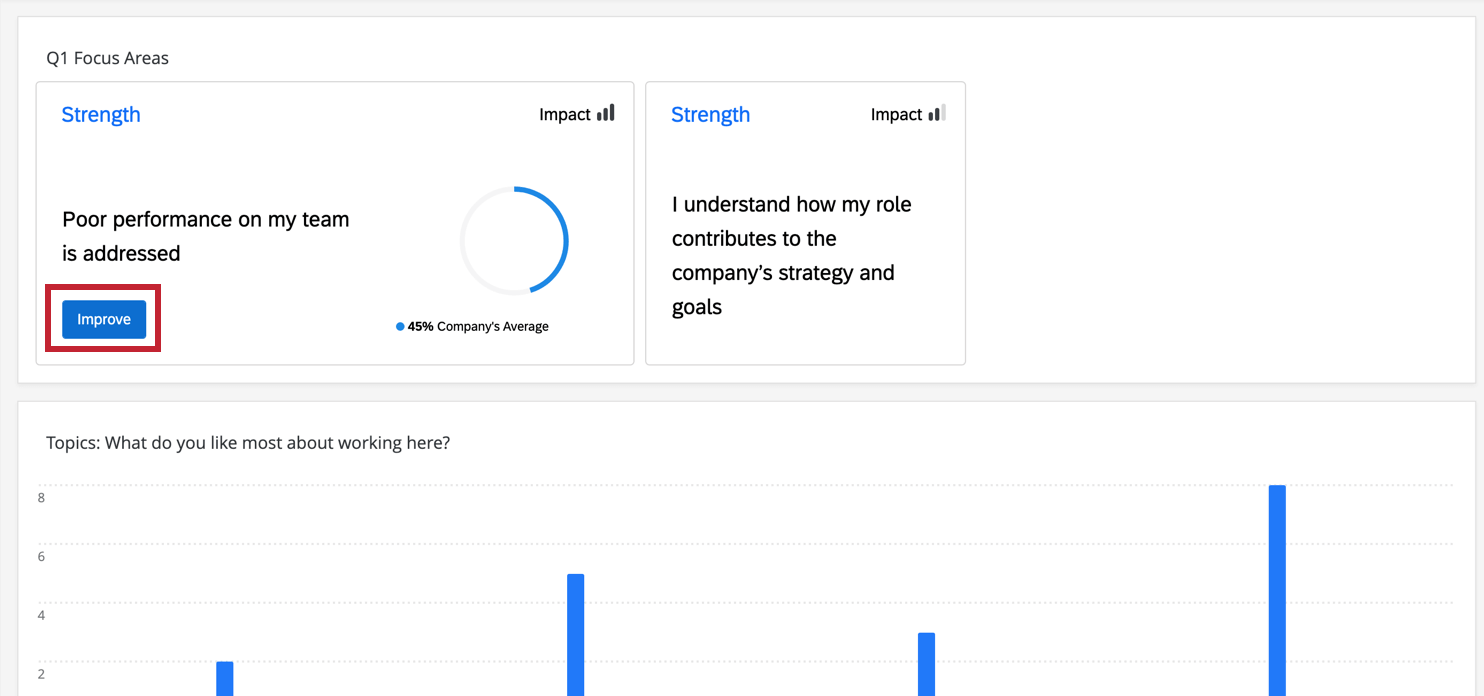Select the shortest chart bar at value 2
Viewport: 1484px width, 696px height.
pos(225,678)
